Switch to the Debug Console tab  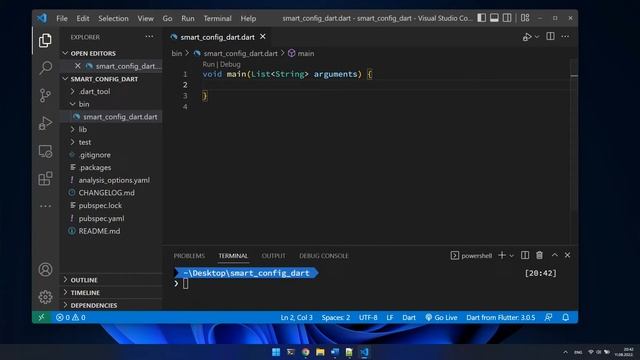click(x=324, y=256)
